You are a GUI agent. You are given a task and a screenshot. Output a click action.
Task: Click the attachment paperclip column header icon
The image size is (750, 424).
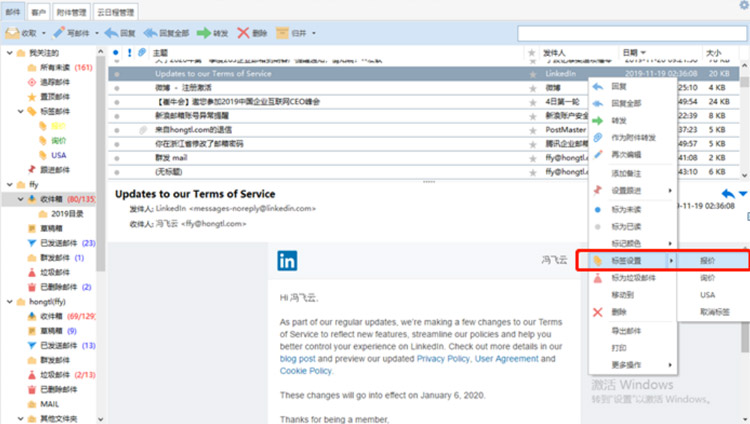[x=142, y=51]
